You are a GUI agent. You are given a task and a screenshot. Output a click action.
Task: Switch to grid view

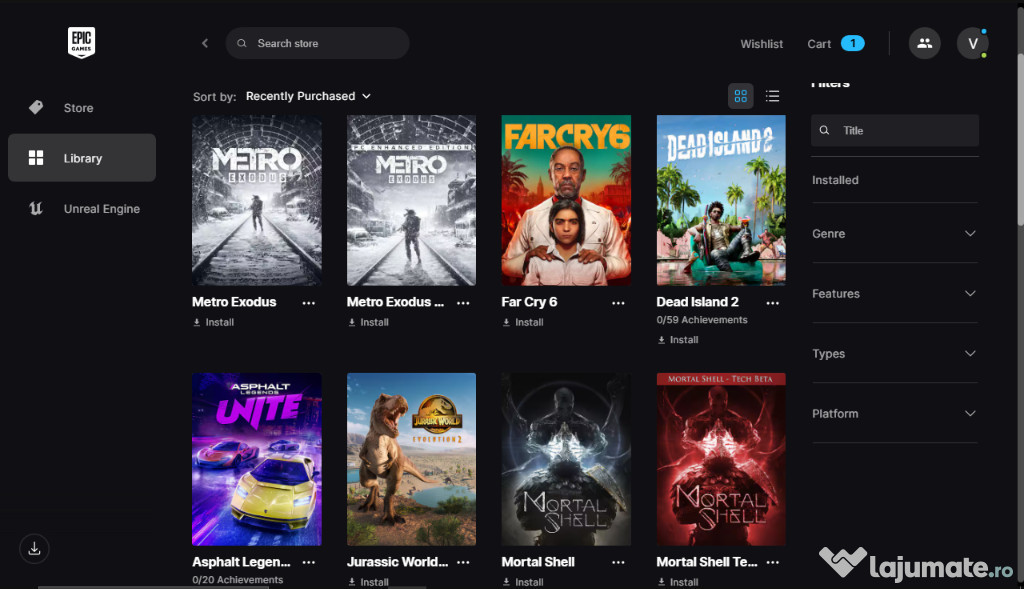741,96
